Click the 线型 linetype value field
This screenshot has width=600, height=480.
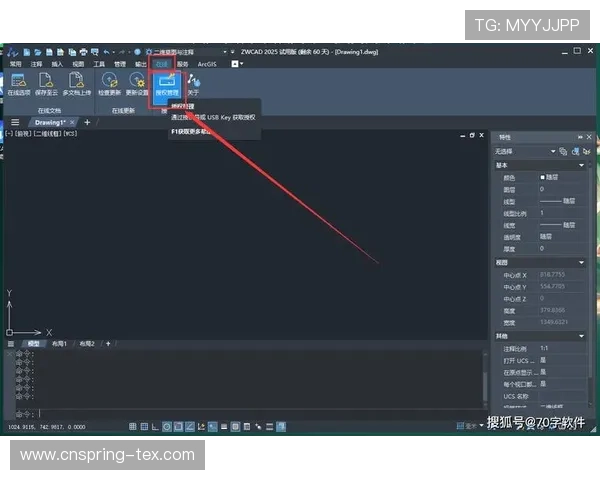click(561, 201)
